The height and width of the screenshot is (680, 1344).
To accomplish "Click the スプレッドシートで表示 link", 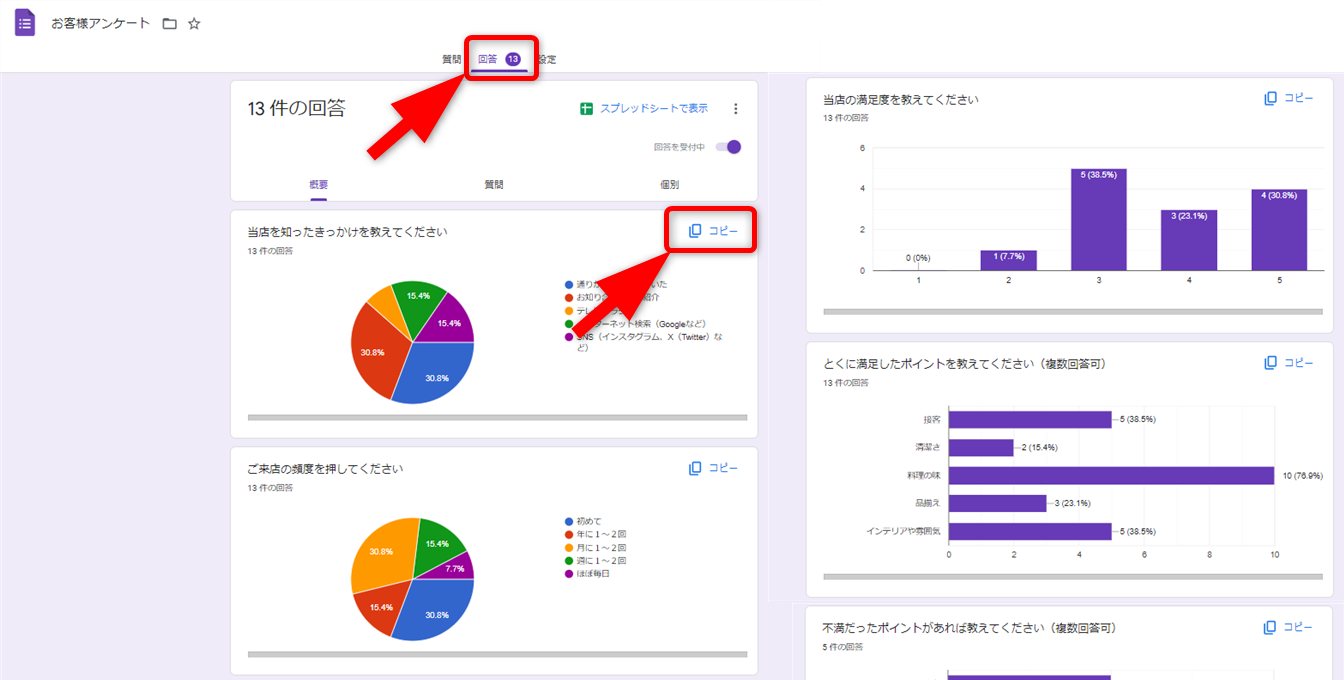I will point(653,109).
